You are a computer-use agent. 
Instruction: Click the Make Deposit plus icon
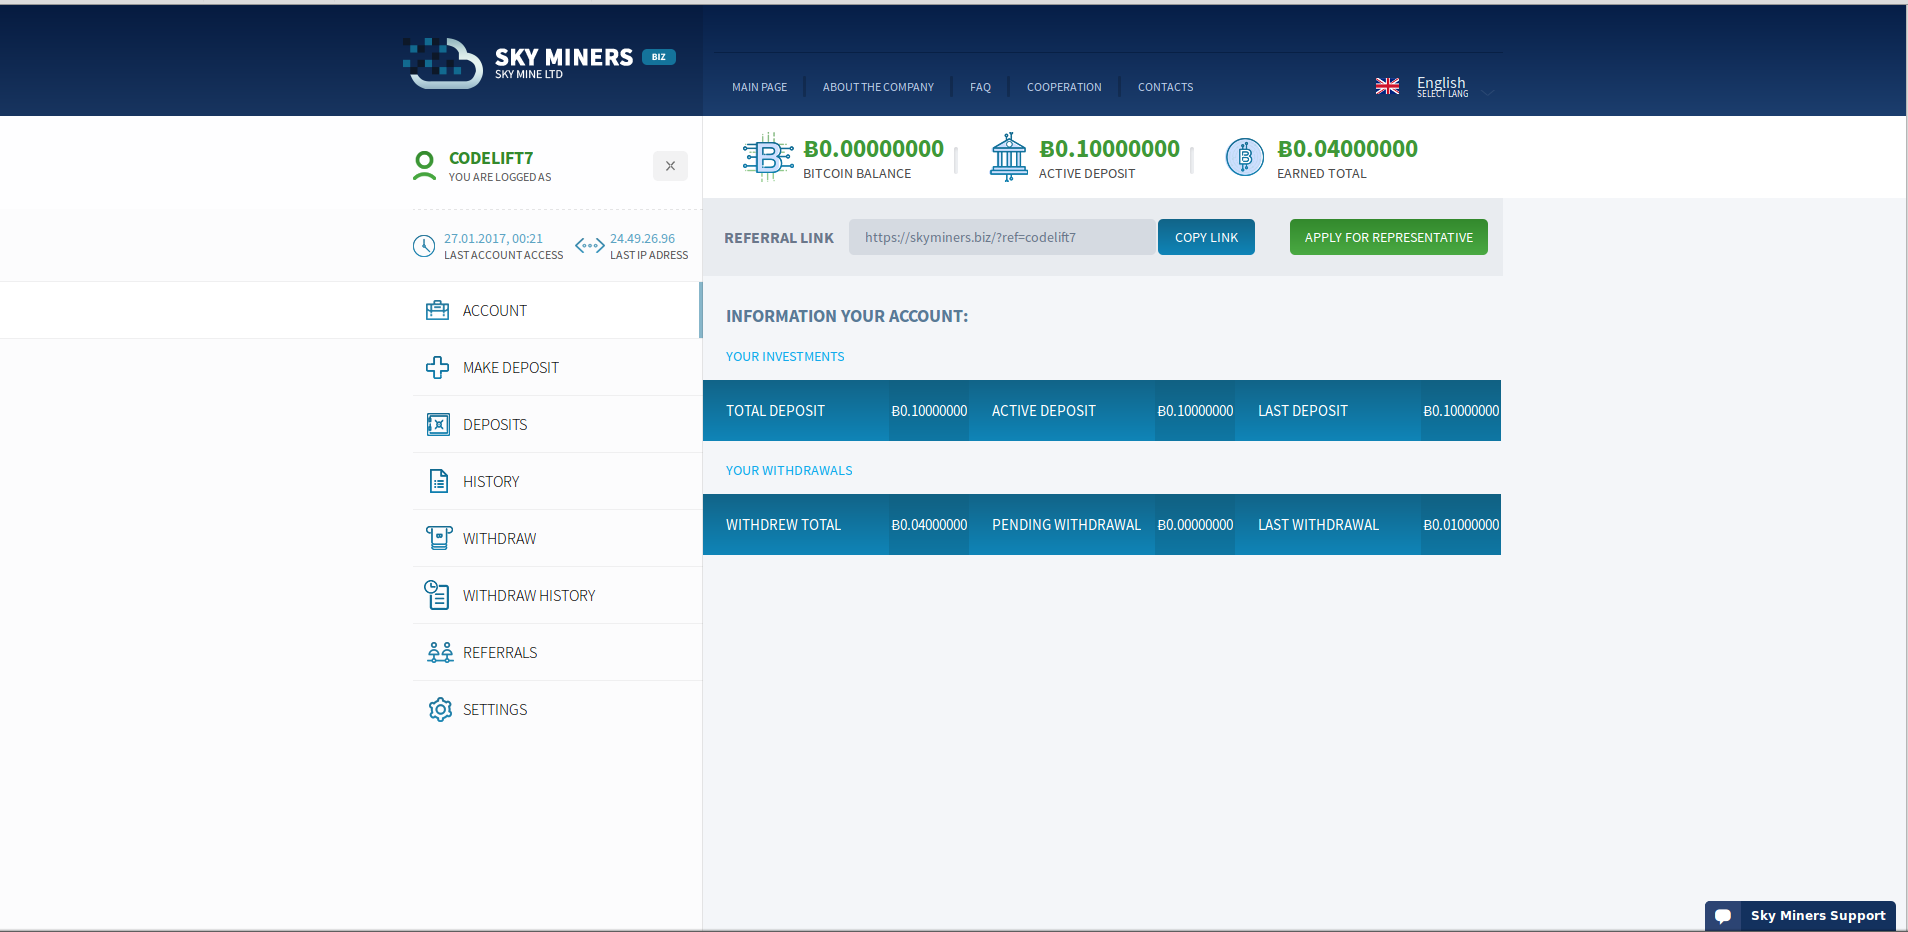pyautogui.click(x=438, y=367)
